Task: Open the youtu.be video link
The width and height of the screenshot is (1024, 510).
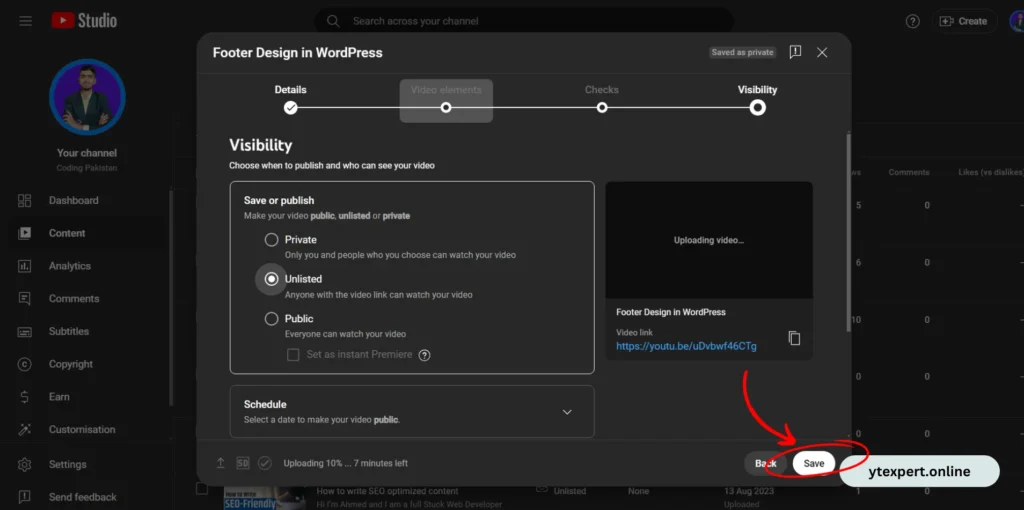Action: click(686, 346)
